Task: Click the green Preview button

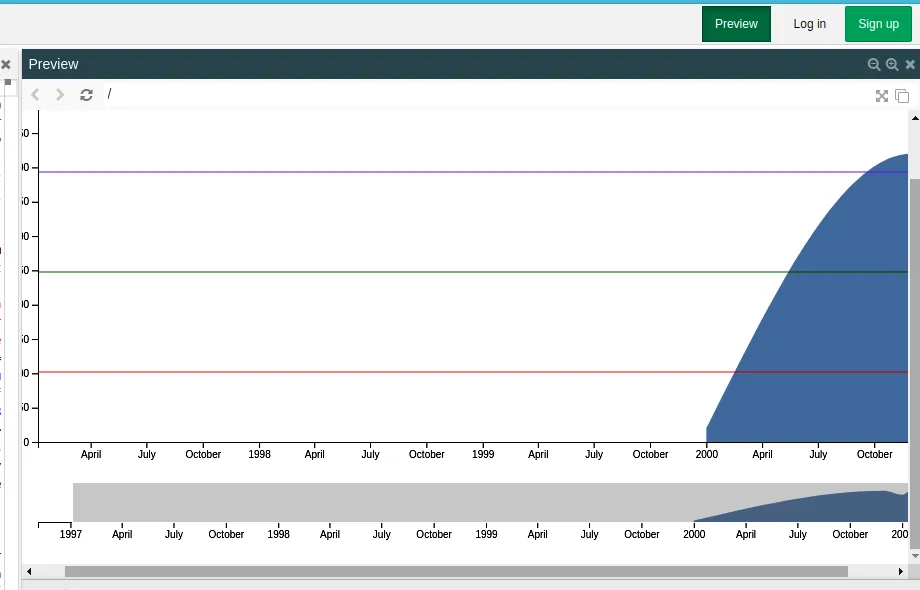Action: tap(736, 24)
